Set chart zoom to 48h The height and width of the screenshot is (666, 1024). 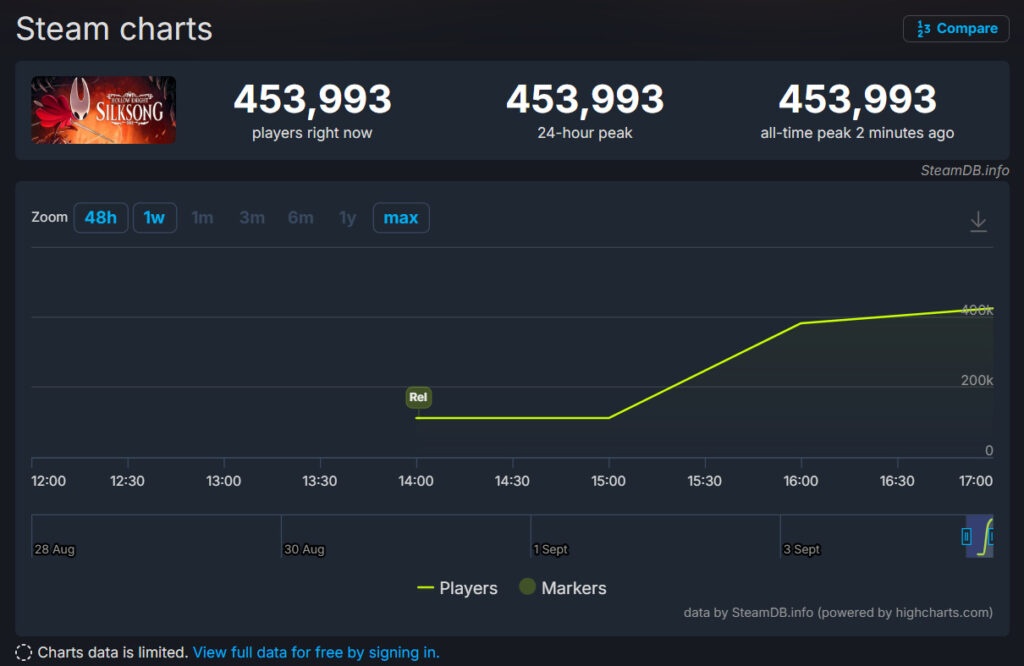click(x=100, y=218)
